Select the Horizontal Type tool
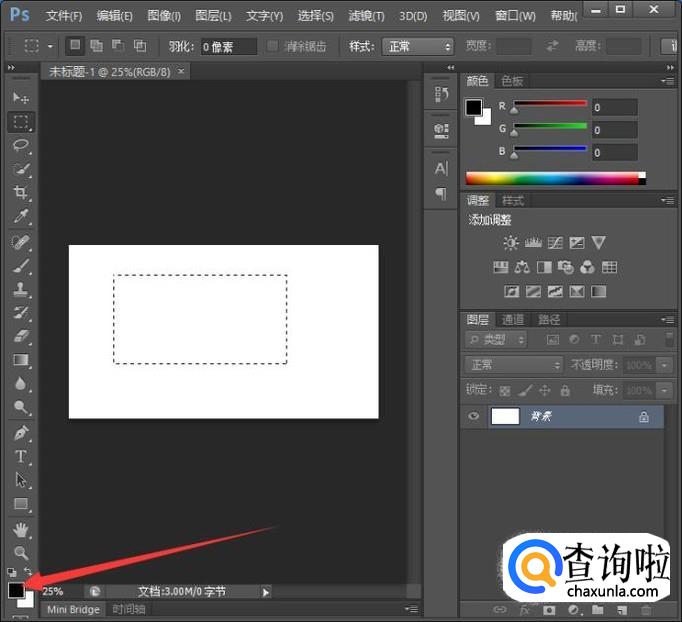This screenshot has width=682, height=622. point(20,456)
